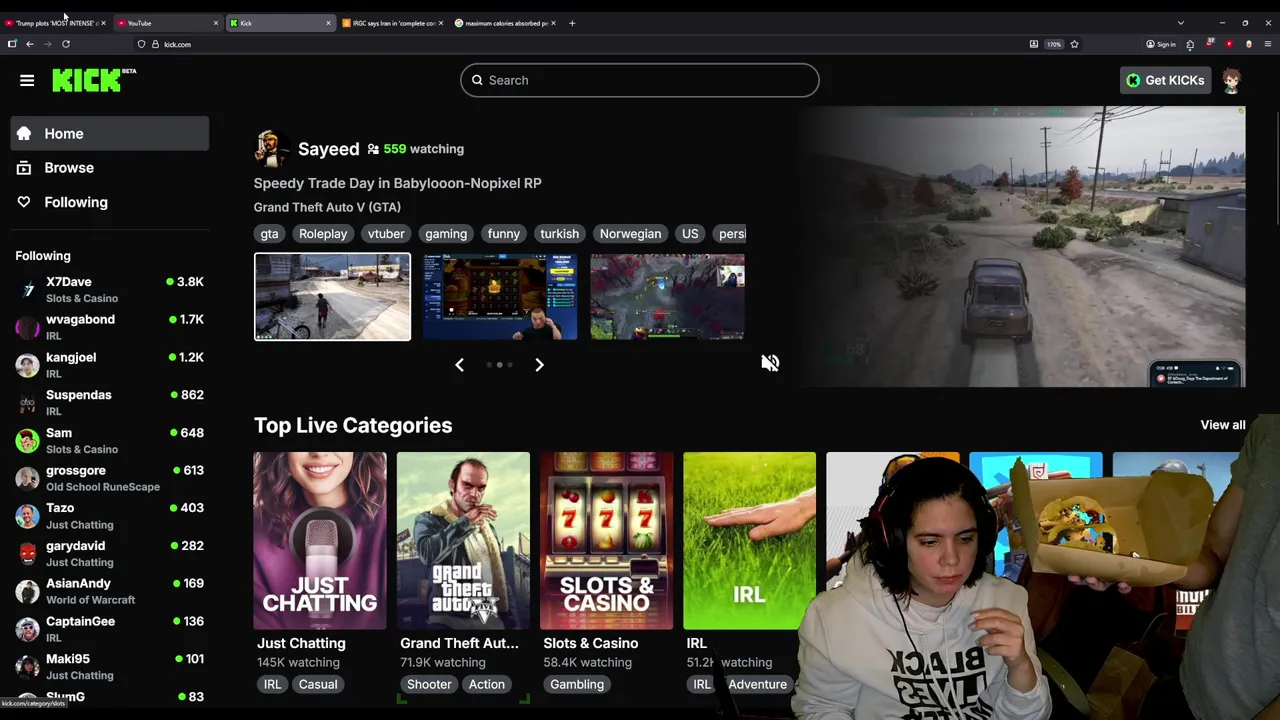Open Grand Theft Auto category card
This screenshot has height=720, width=1280.
tap(463, 541)
